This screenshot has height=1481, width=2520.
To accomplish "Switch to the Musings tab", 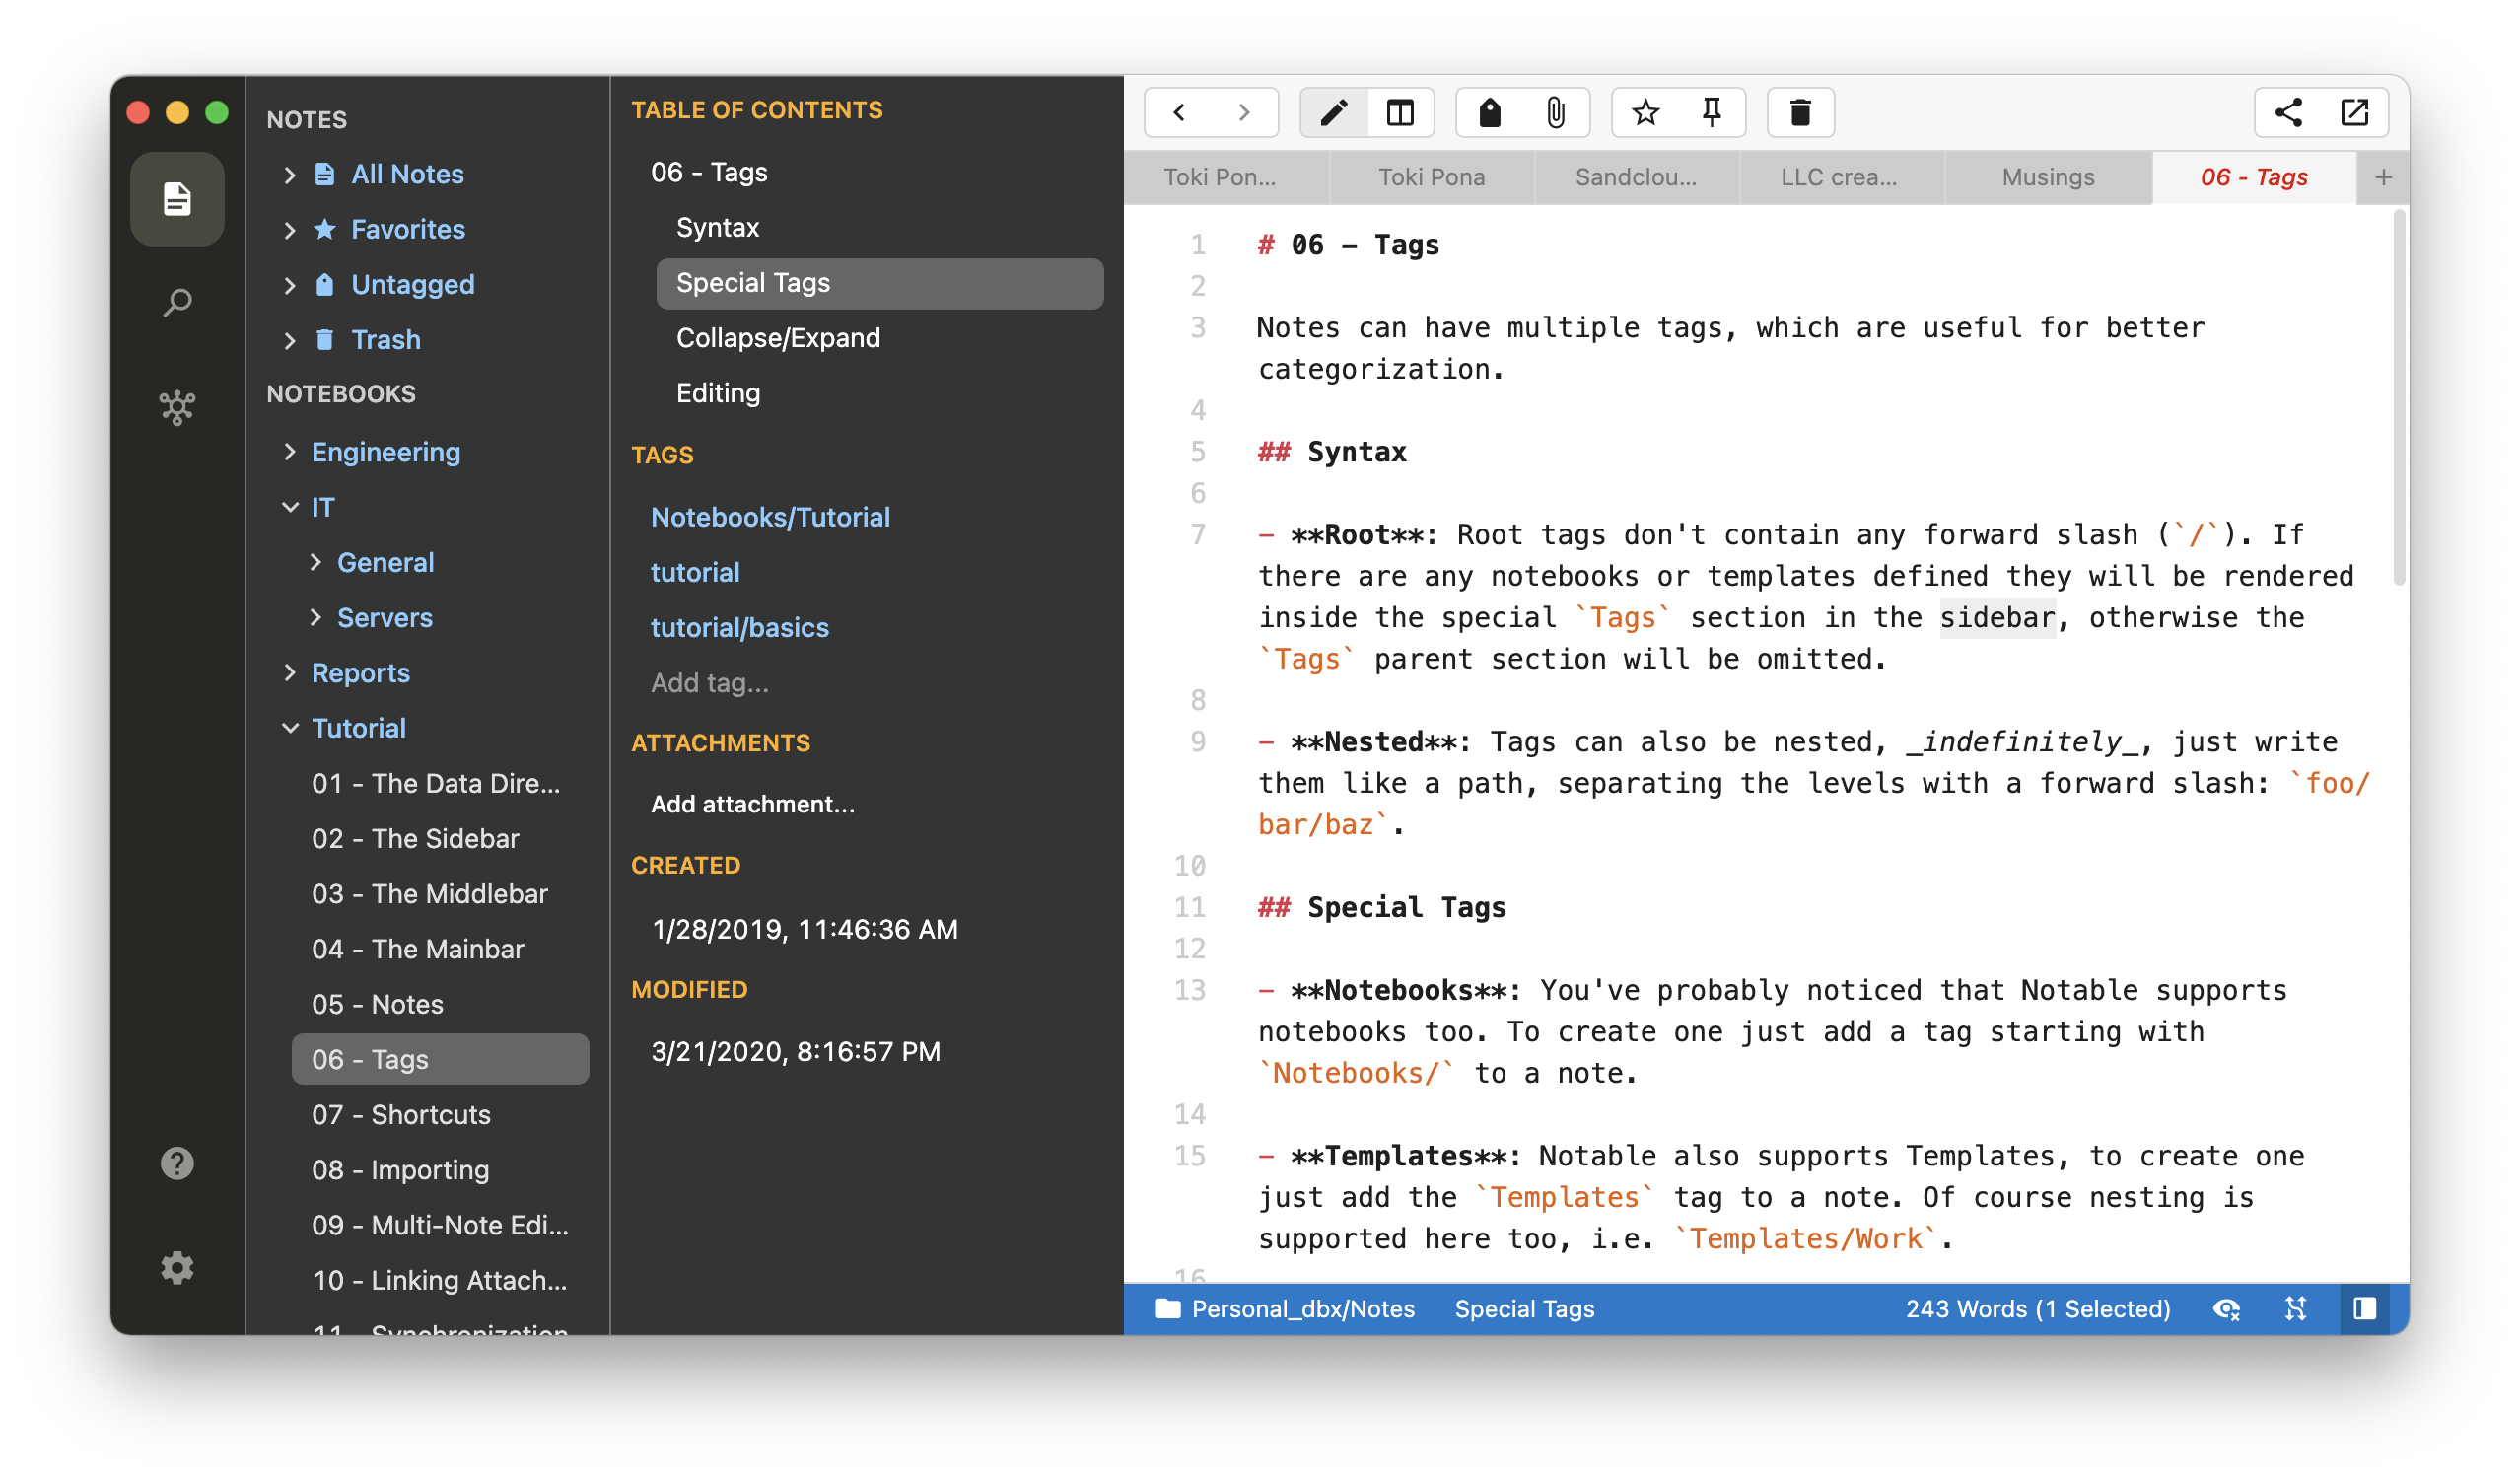I will pyautogui.click(x=2047, y=177).
